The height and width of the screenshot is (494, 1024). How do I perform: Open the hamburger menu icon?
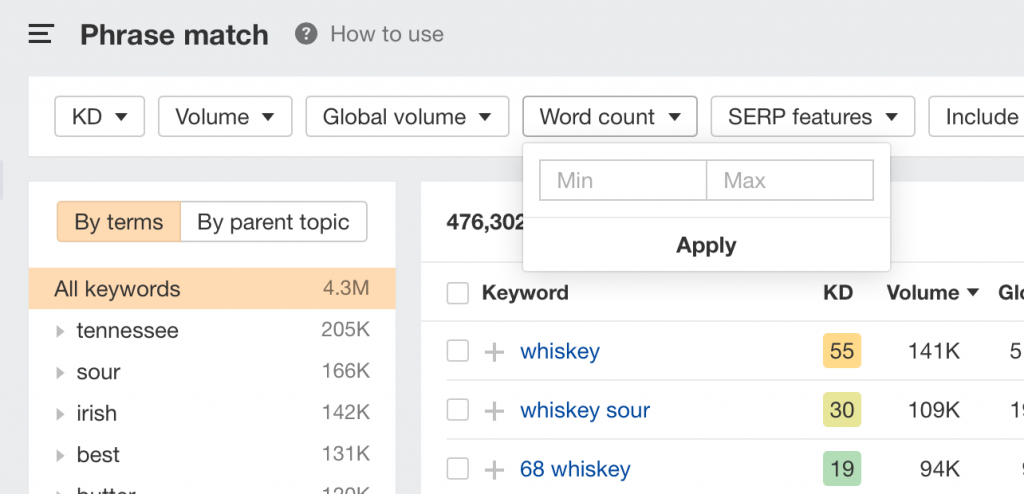pos(40,34)
